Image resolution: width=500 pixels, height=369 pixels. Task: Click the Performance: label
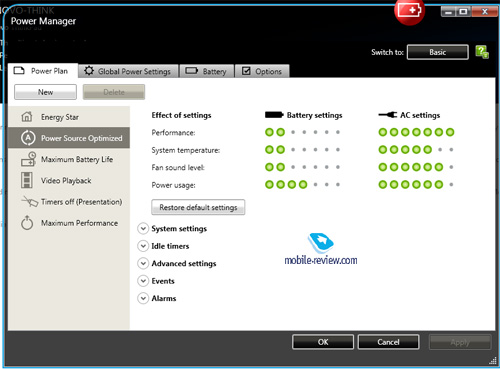(x=173, y=133)
